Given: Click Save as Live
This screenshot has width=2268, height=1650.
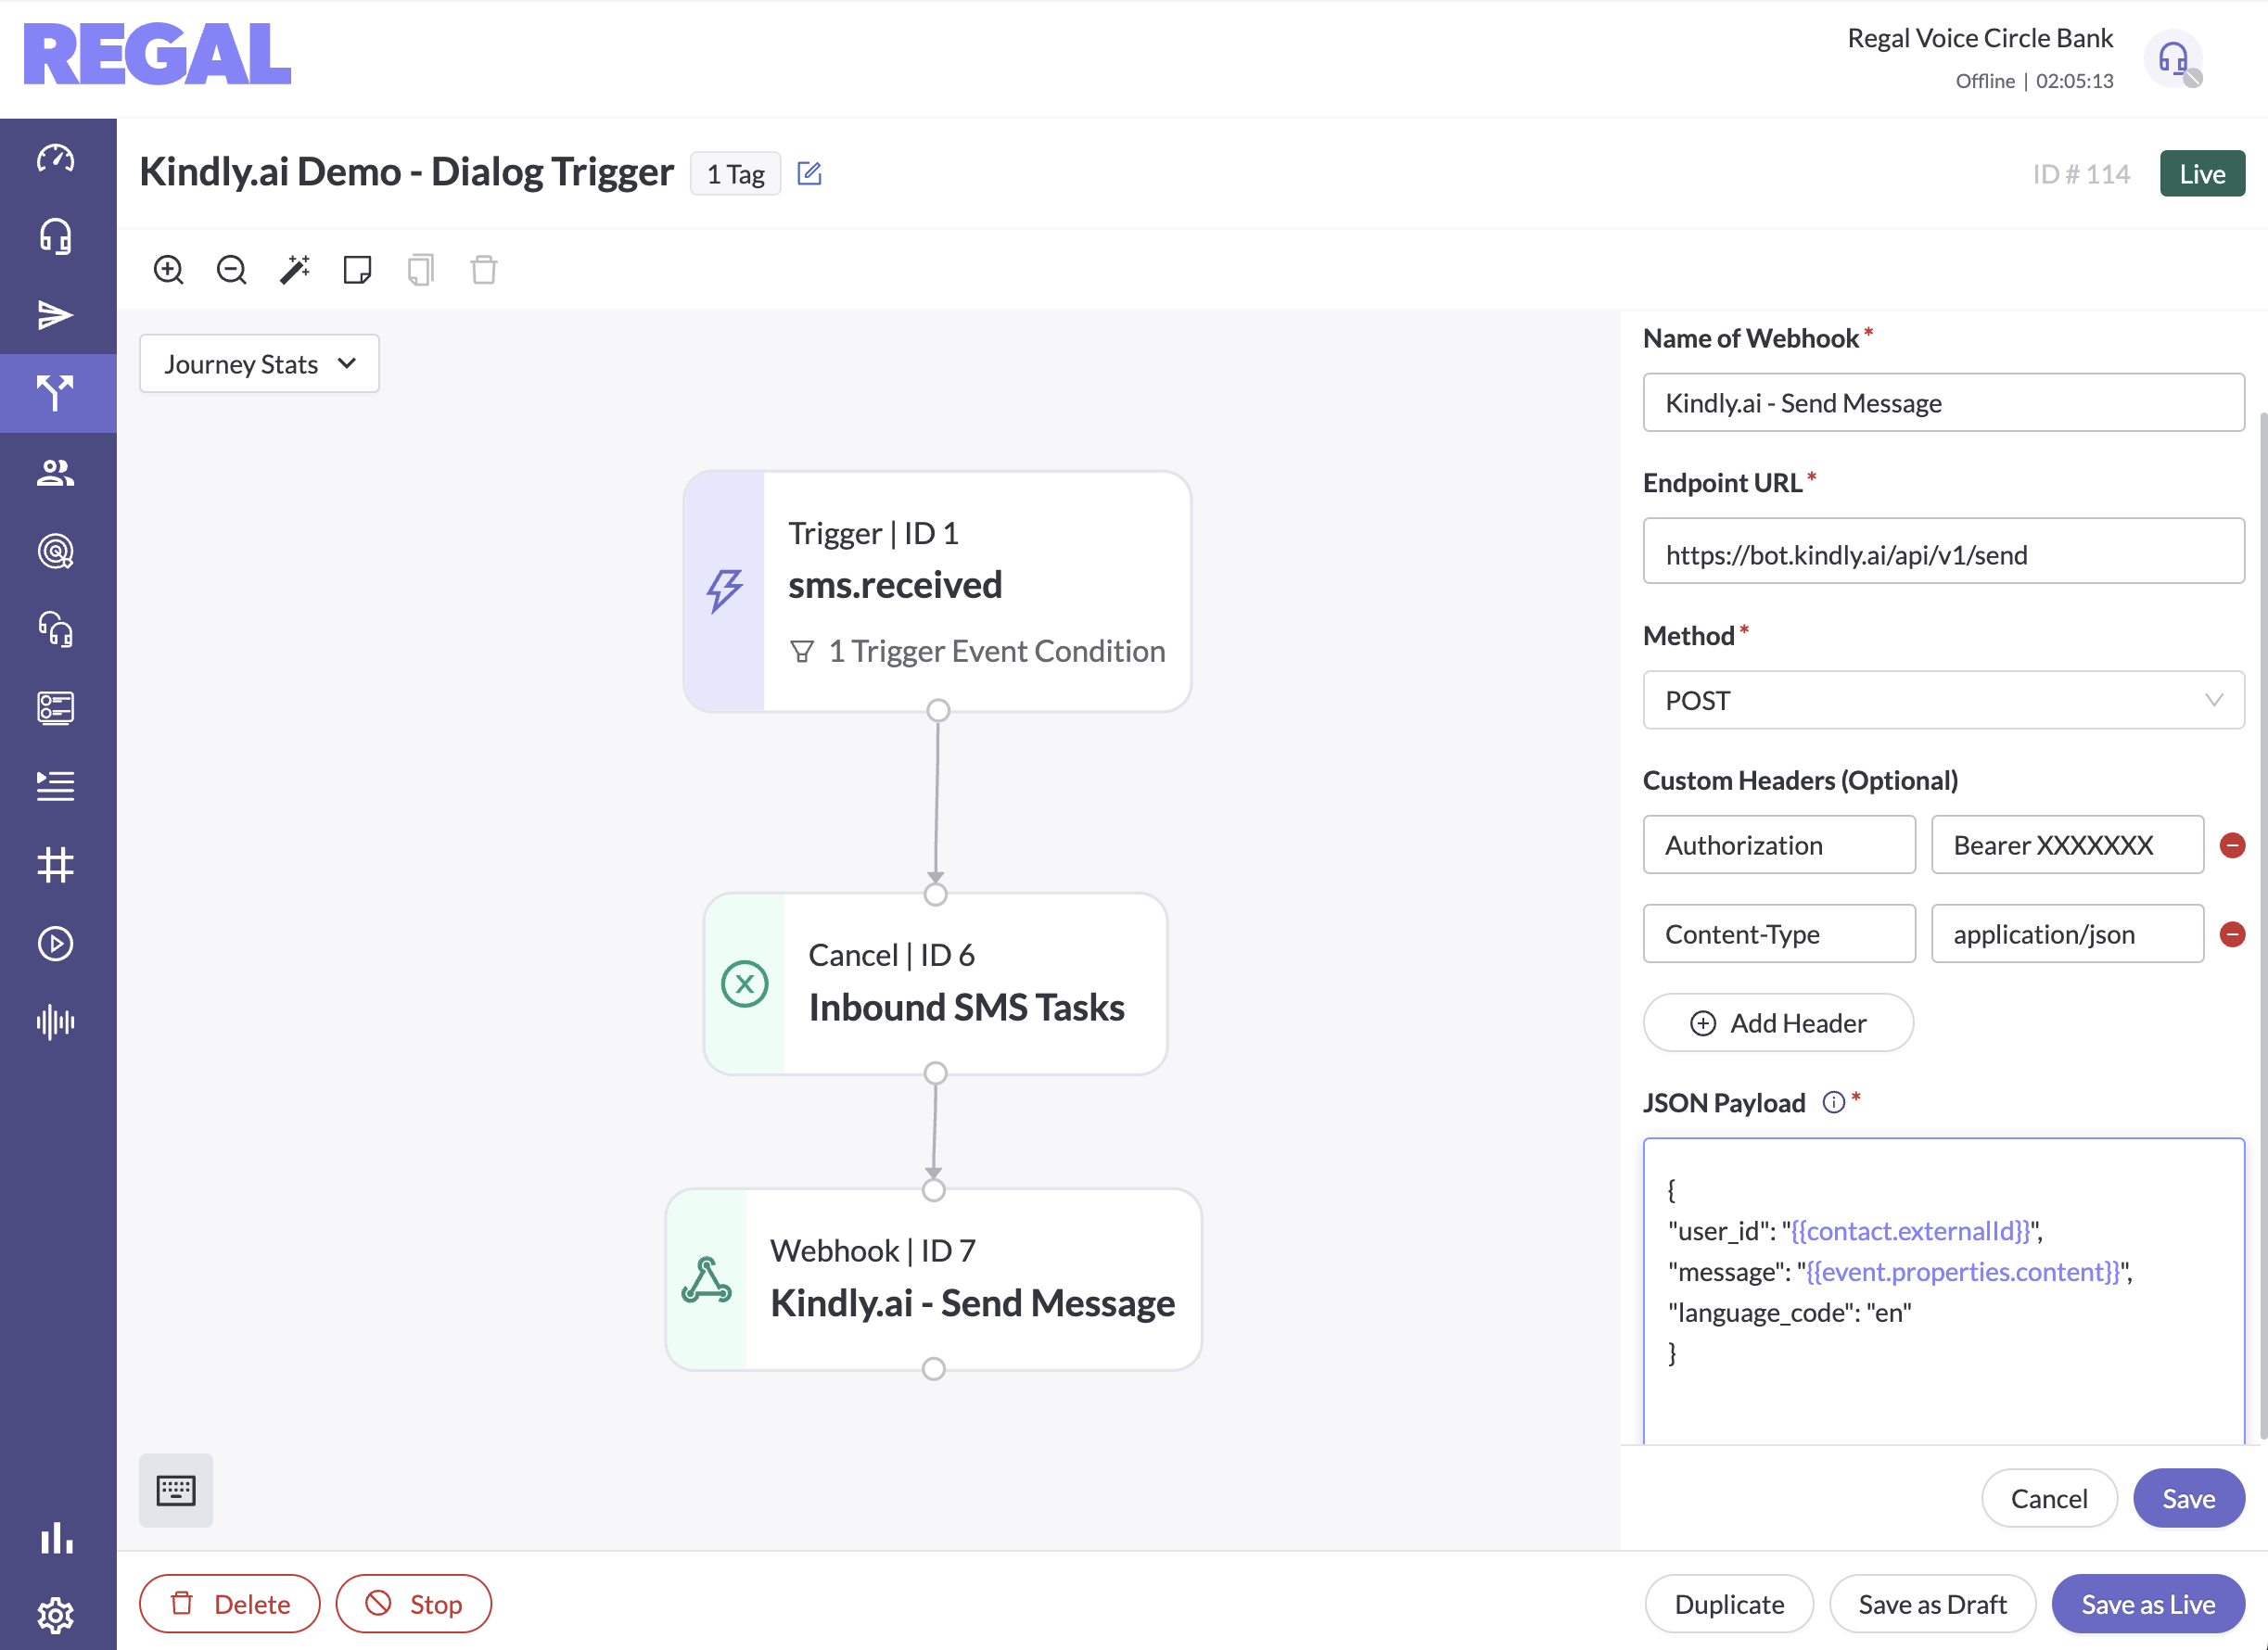Looking at the screenshot, I should point(2148,1604).
